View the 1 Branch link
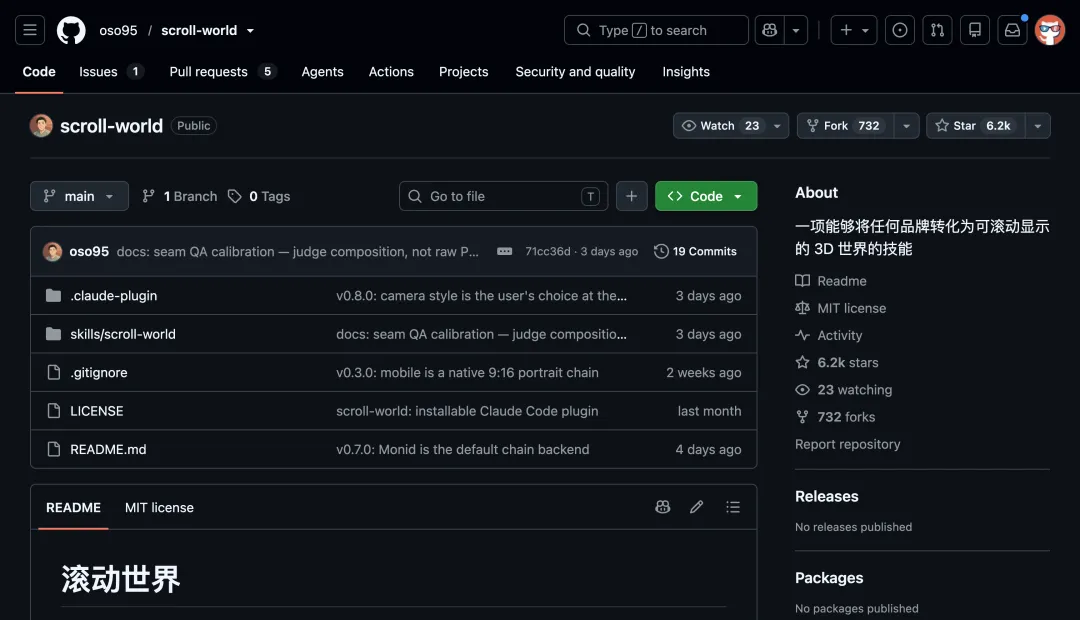The height and width of the screenshot is (620, 1080). [x=180, y=196]
